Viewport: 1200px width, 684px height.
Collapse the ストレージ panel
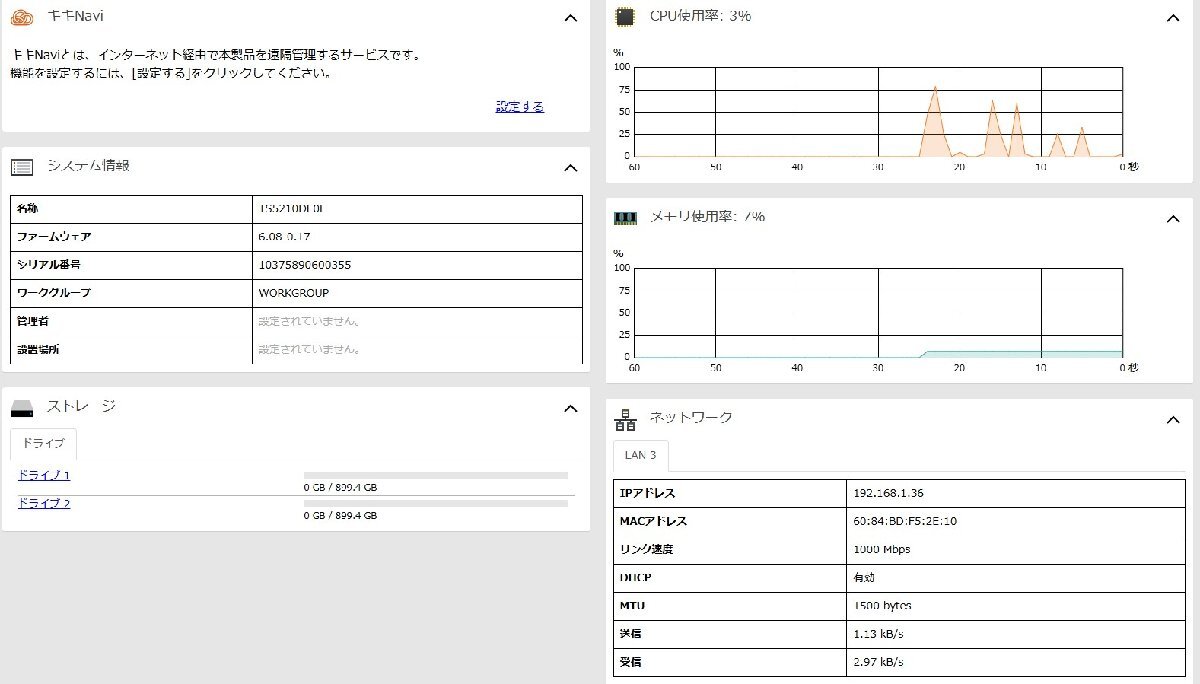point(570,408)
